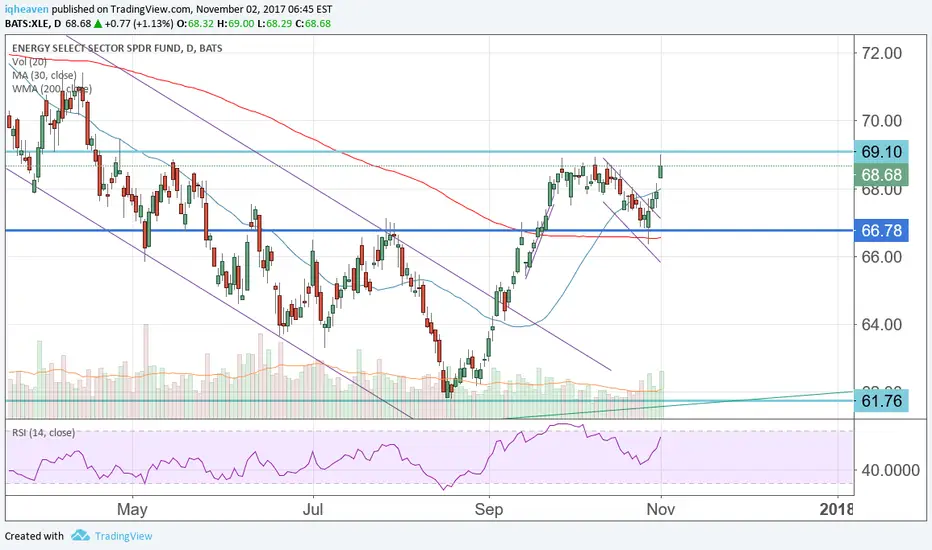Screen dimensions: 932x550
Task: Select the MA (30, close) indicator label
Action: (x=44, y=76)
